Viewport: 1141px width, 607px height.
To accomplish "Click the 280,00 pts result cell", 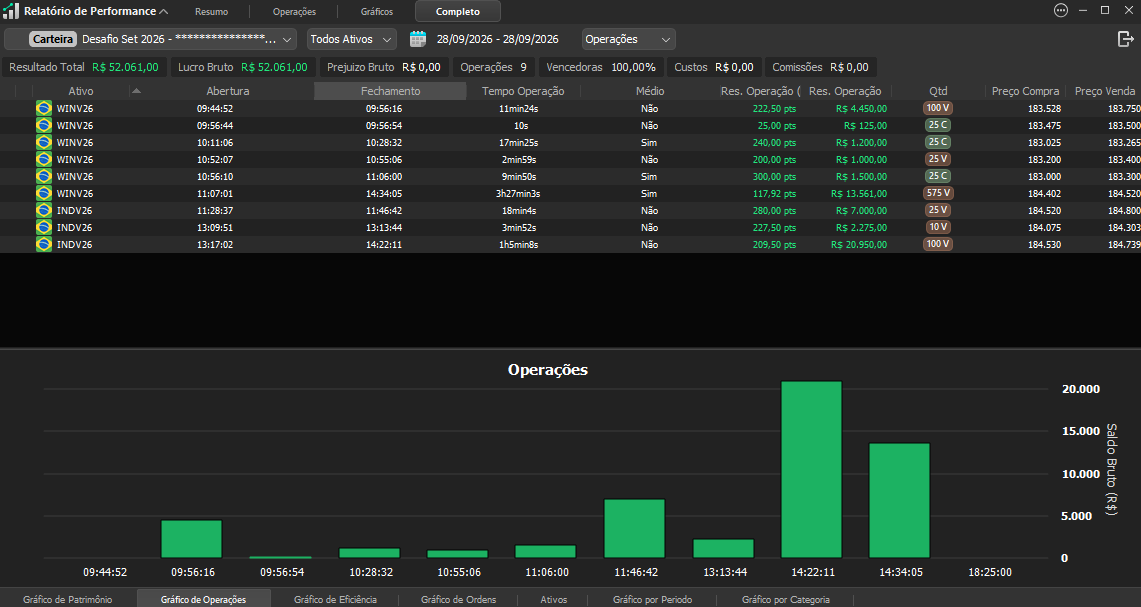I will pos(774,210).
